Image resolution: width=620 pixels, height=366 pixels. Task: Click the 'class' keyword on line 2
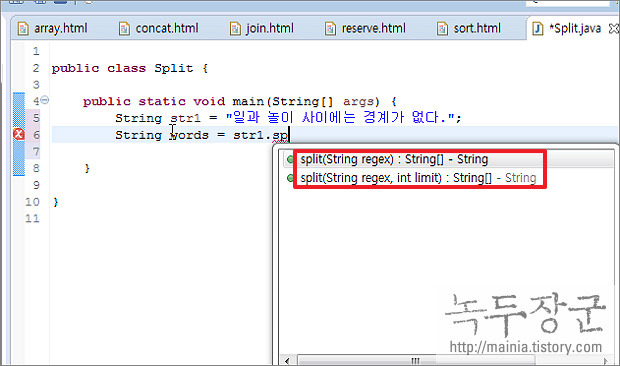tap(127, 68)
